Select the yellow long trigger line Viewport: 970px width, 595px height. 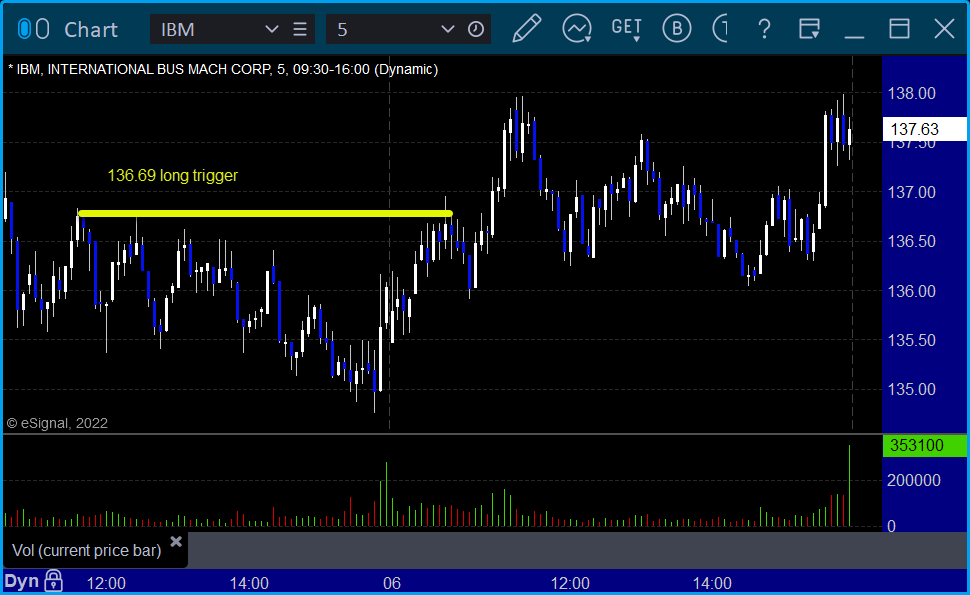(265, 213)
